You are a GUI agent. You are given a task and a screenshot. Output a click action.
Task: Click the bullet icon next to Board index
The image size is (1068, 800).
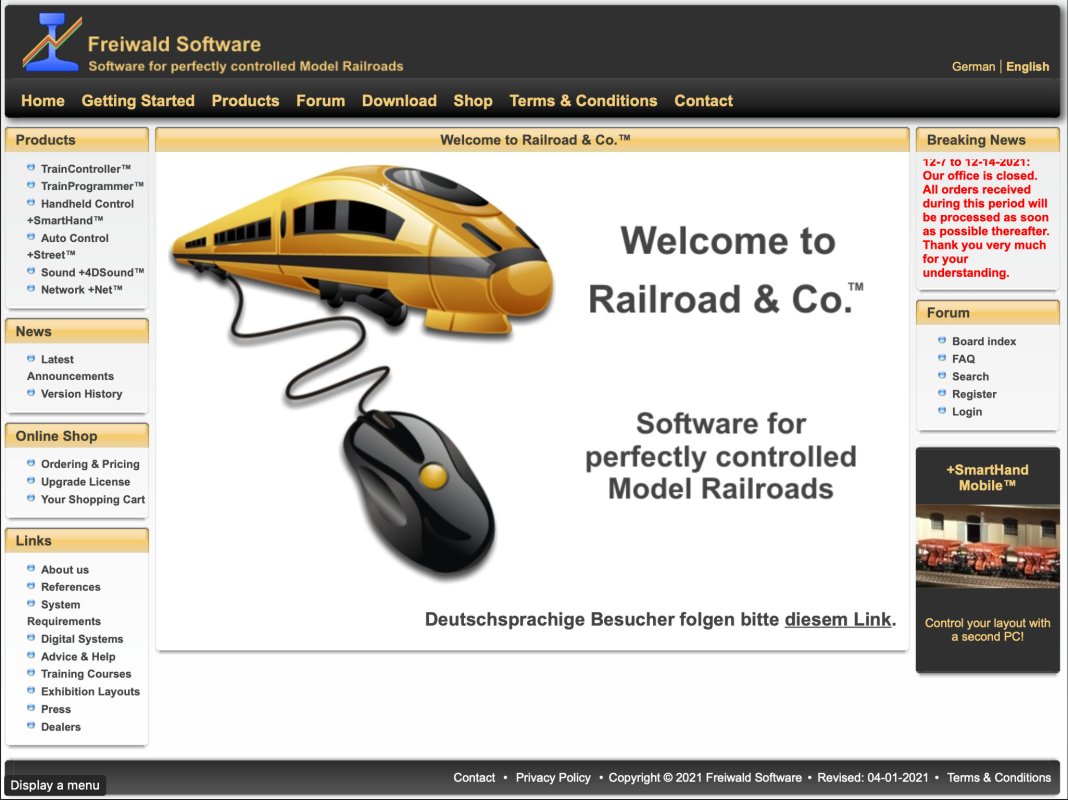[942, 341]
